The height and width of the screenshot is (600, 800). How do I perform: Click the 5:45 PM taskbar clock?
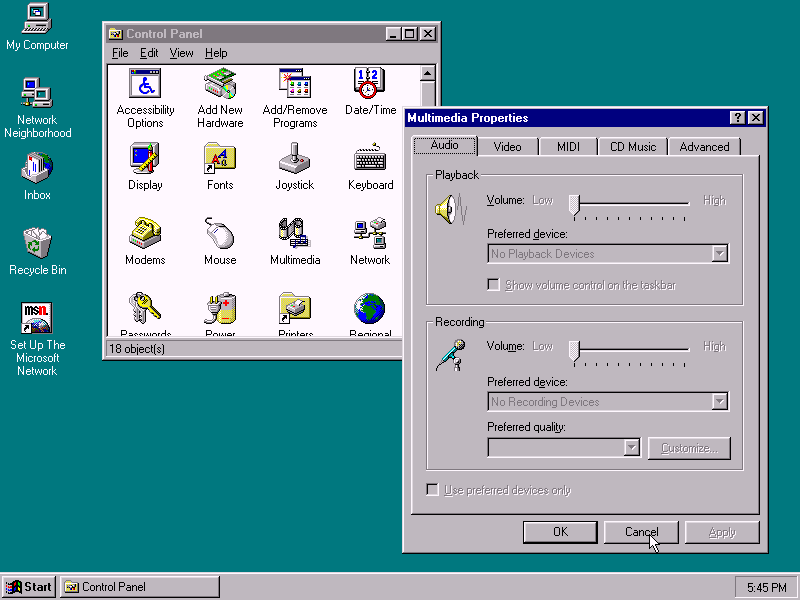(766, 588)
